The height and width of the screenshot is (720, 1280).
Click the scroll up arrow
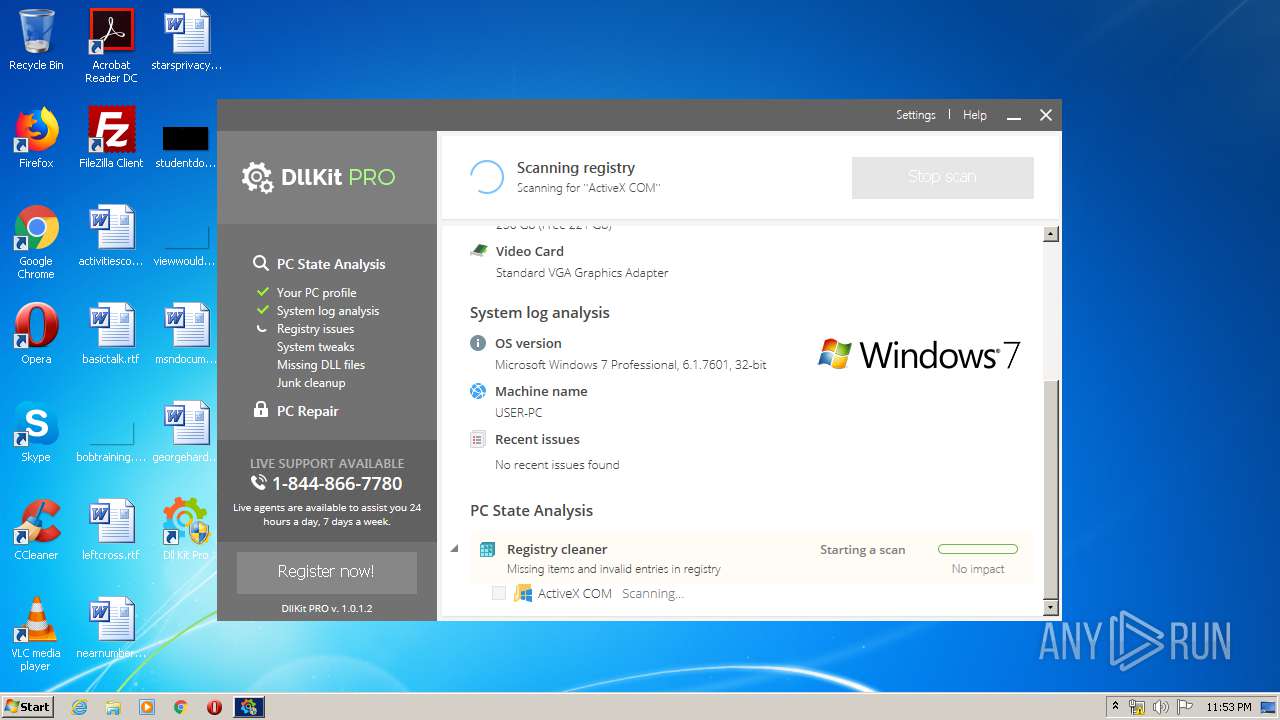pyautogui.click(x=1050, y=234)
